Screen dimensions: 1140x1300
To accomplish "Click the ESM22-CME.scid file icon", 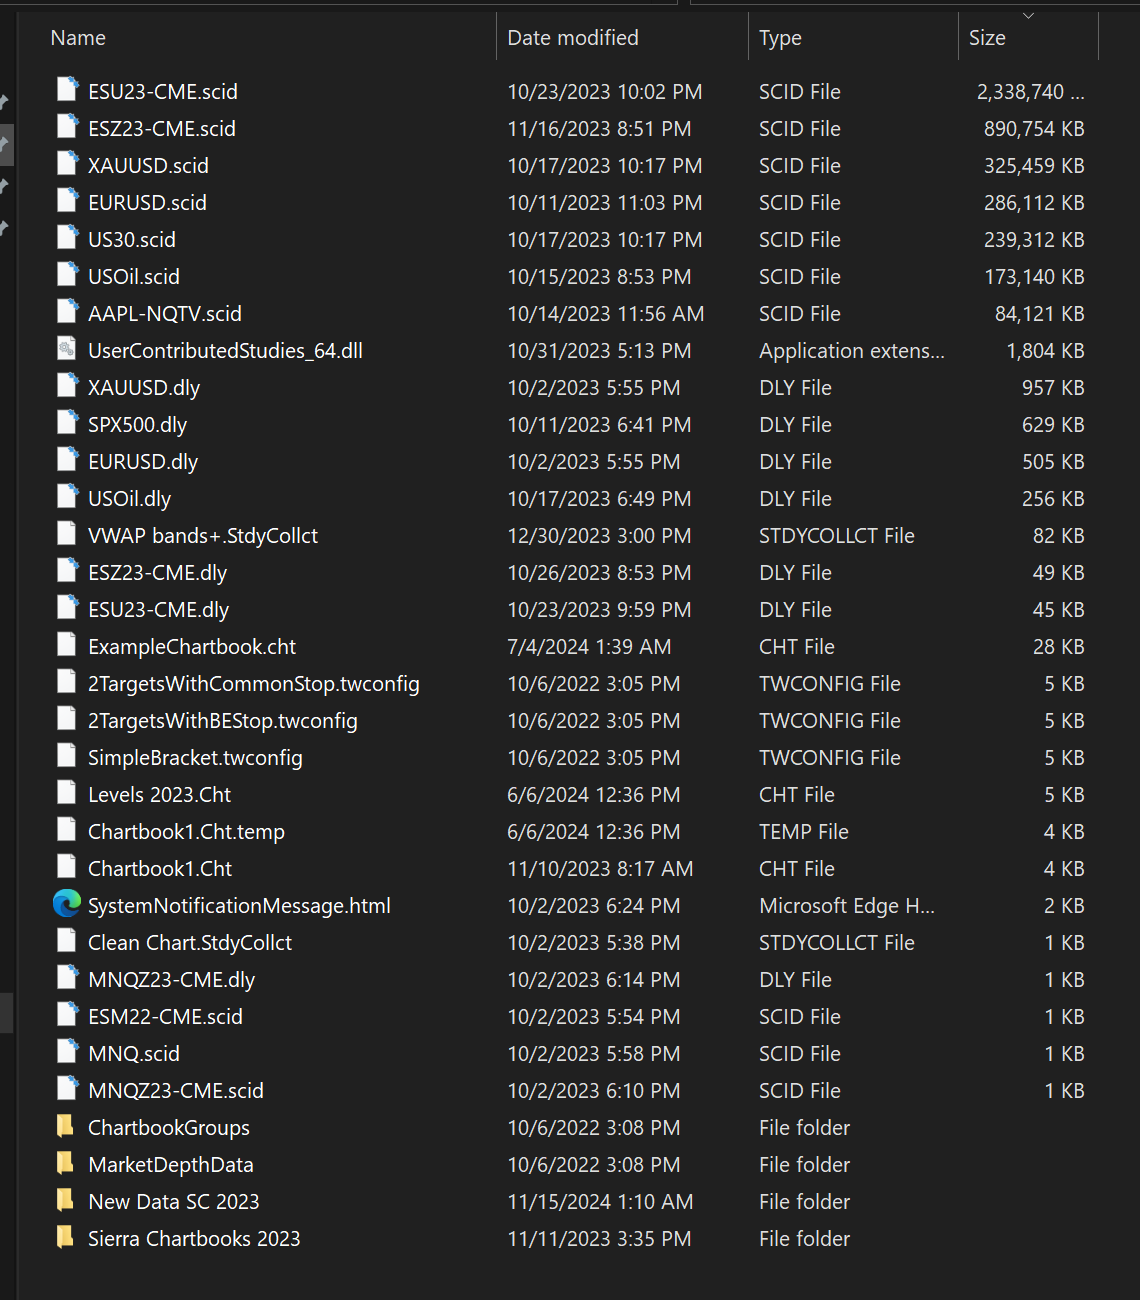I will click(x=67, y=1015).
